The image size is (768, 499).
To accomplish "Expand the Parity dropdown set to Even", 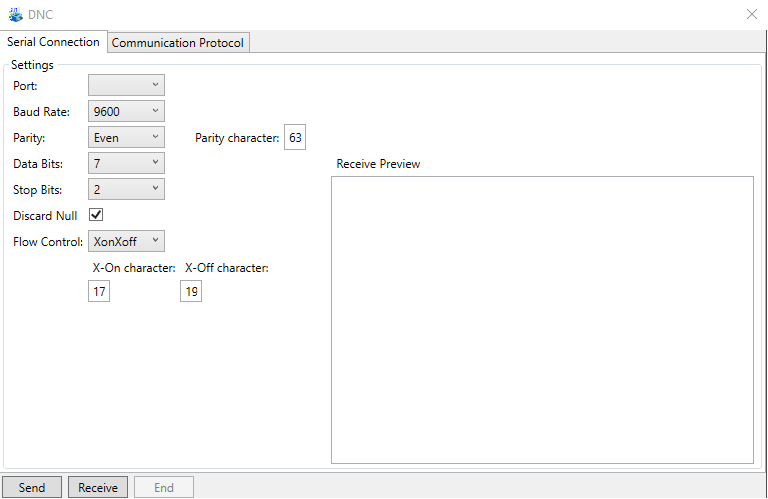I will point(126,137).
